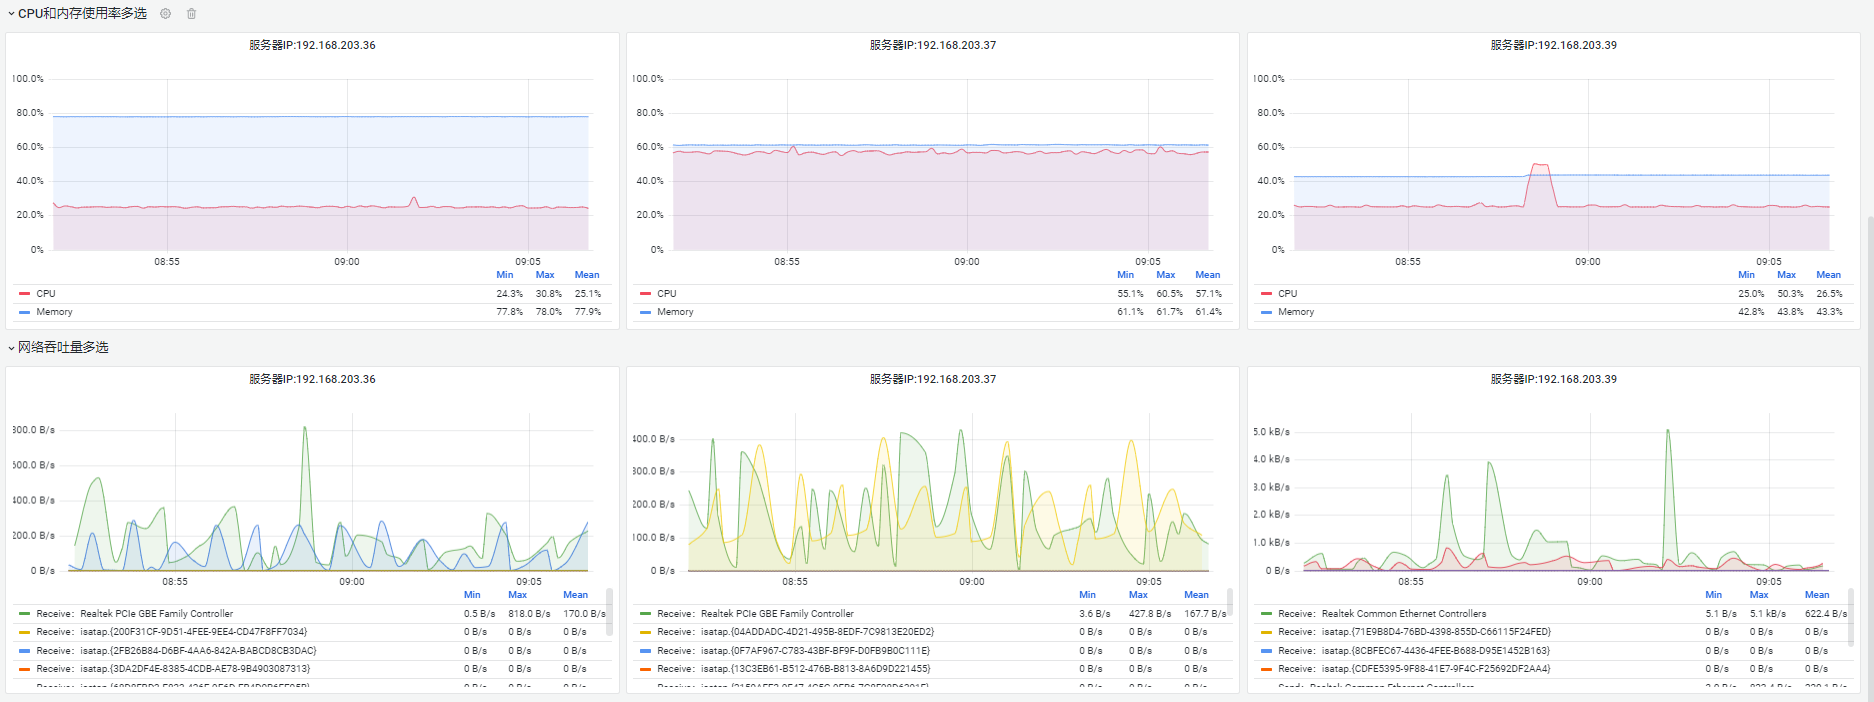Sort the 192.168.203.37 network legend by Min
1874x702 pixels.
[1087, 595]
